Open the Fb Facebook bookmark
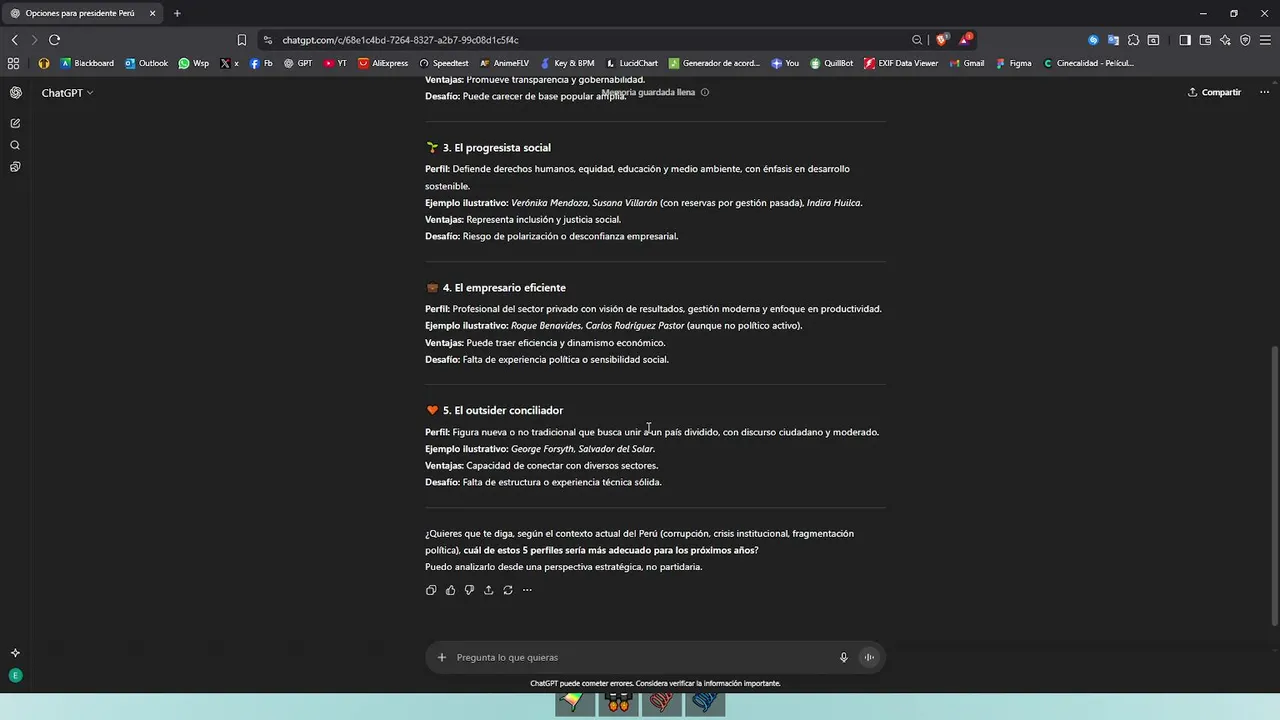The image size is (1280, 720). 261,63
